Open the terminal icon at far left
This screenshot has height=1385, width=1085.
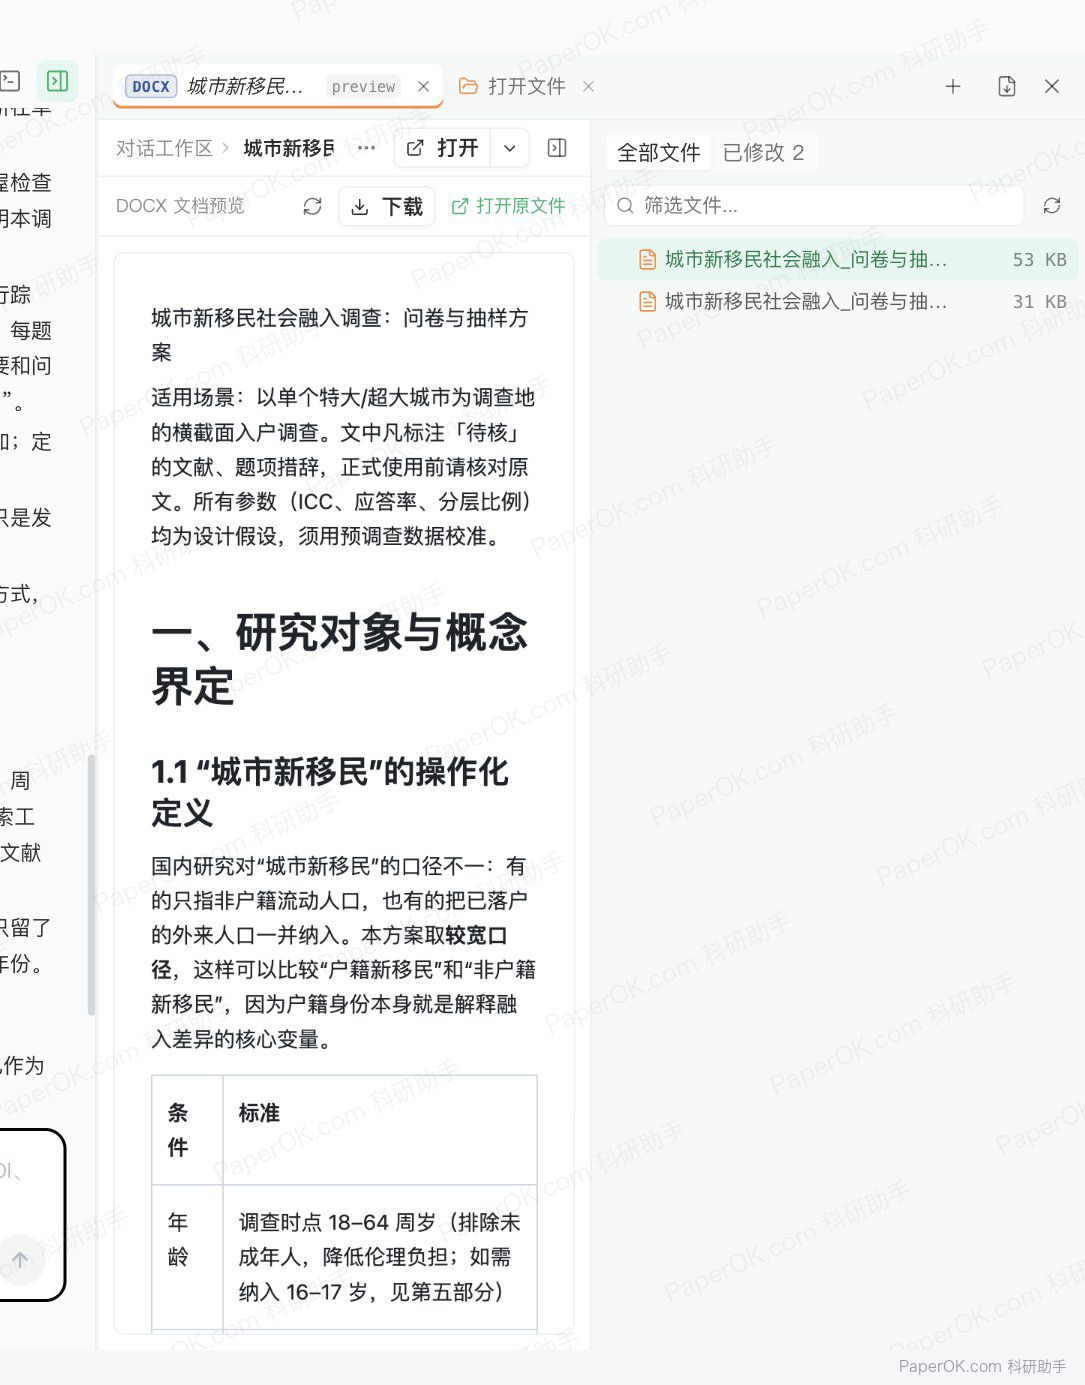click(10, 81)
